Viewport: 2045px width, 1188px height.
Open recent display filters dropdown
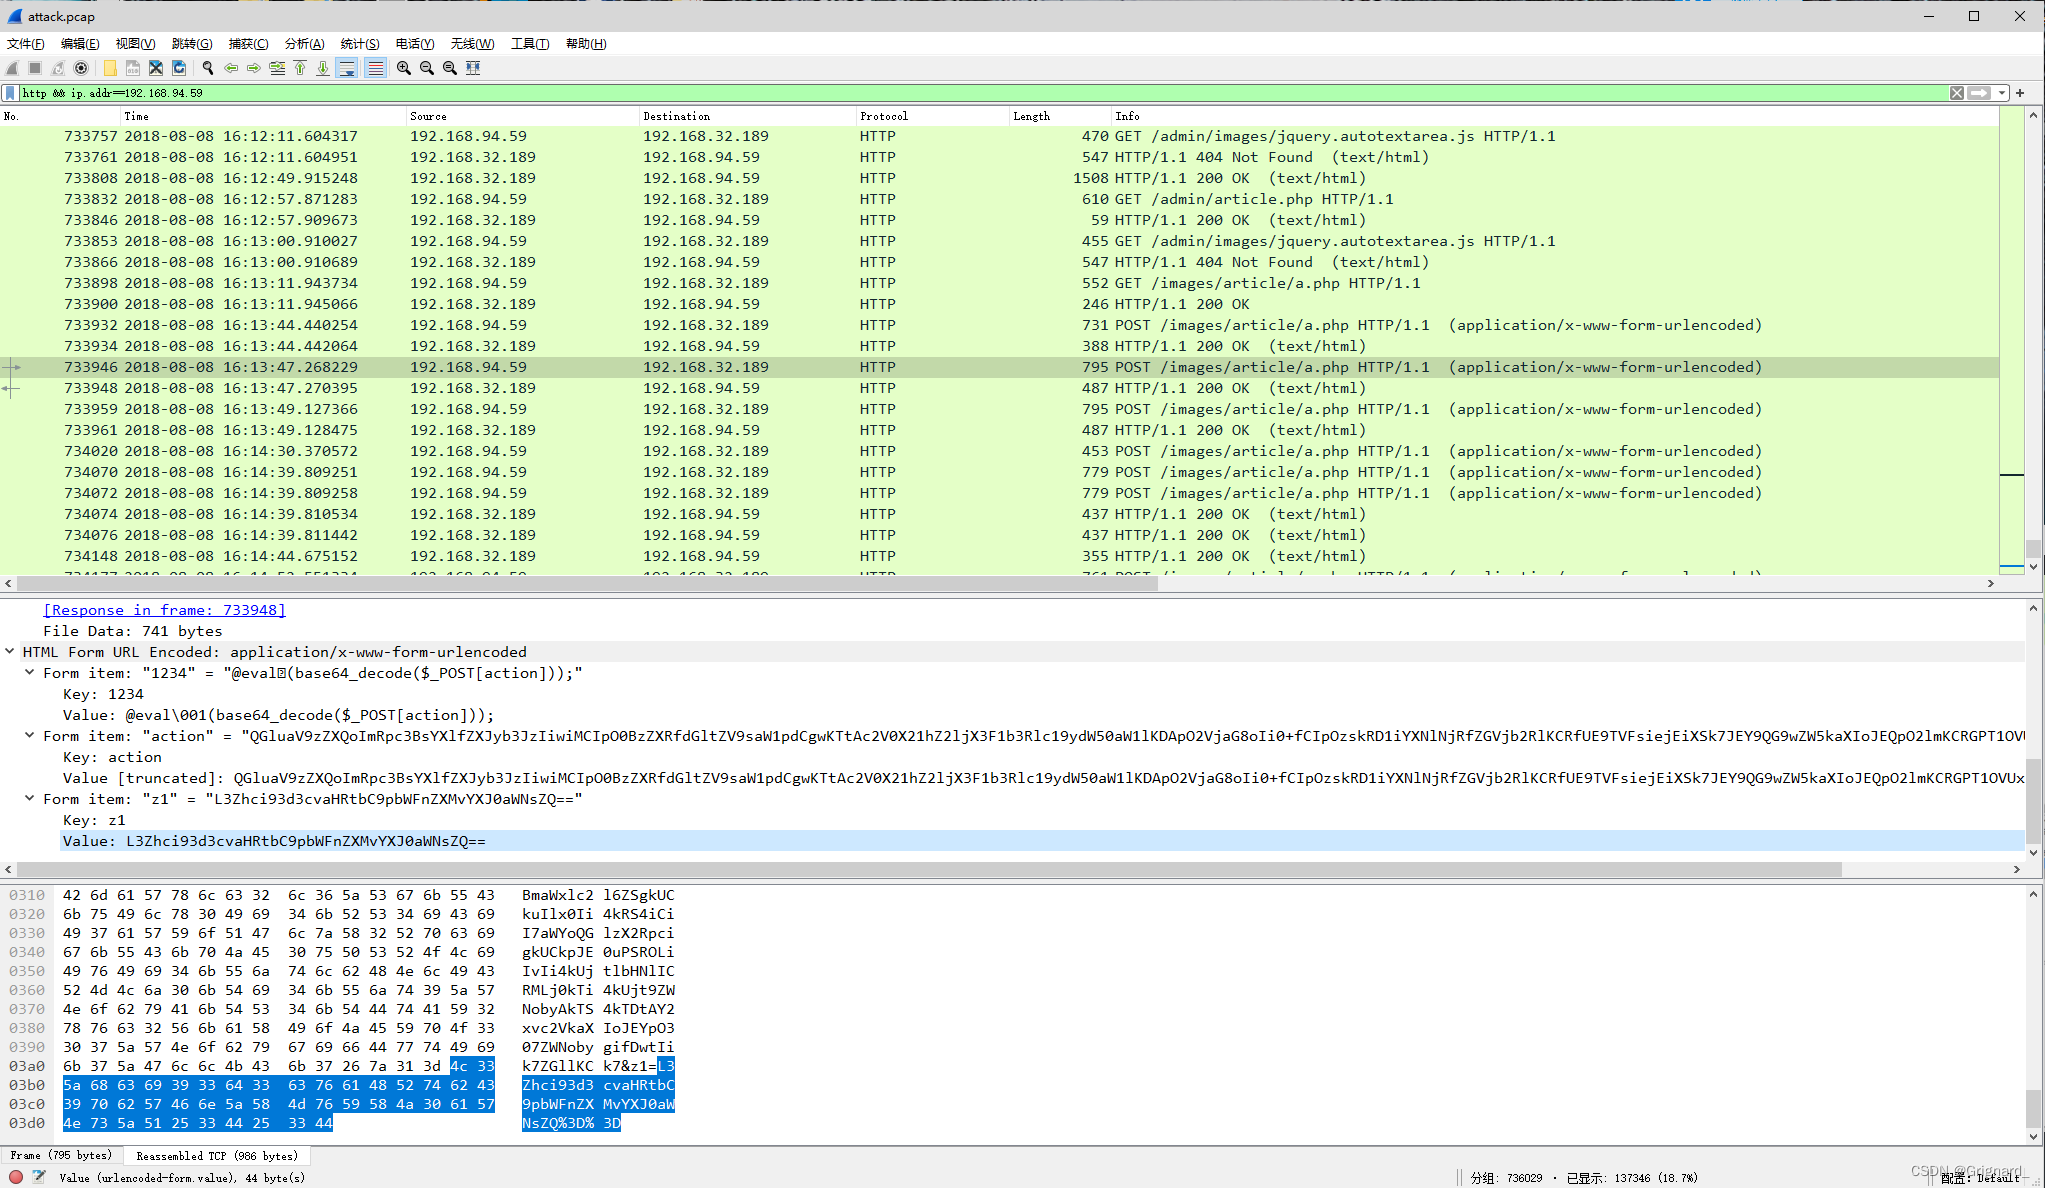click(2002, 93)
